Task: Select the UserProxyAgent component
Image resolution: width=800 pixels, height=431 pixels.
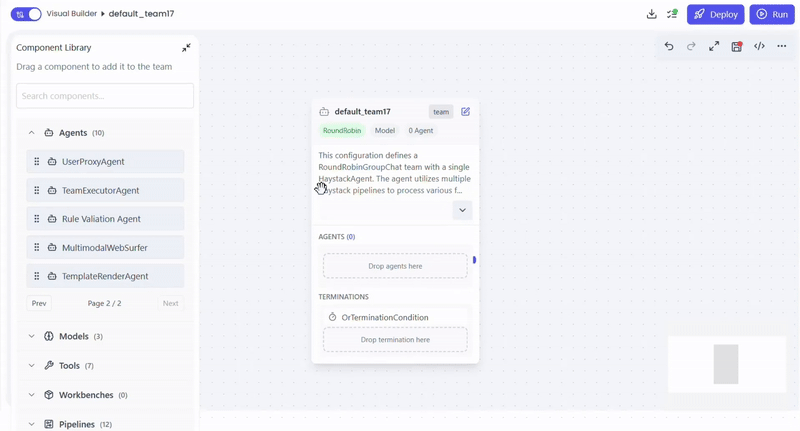Action: click(105, 162)
